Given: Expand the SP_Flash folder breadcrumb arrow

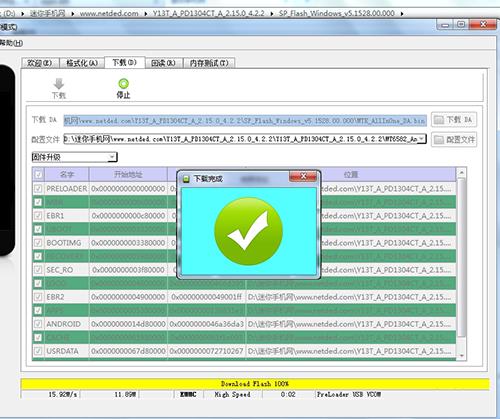Looking at the screenshot, I should 402,14.
